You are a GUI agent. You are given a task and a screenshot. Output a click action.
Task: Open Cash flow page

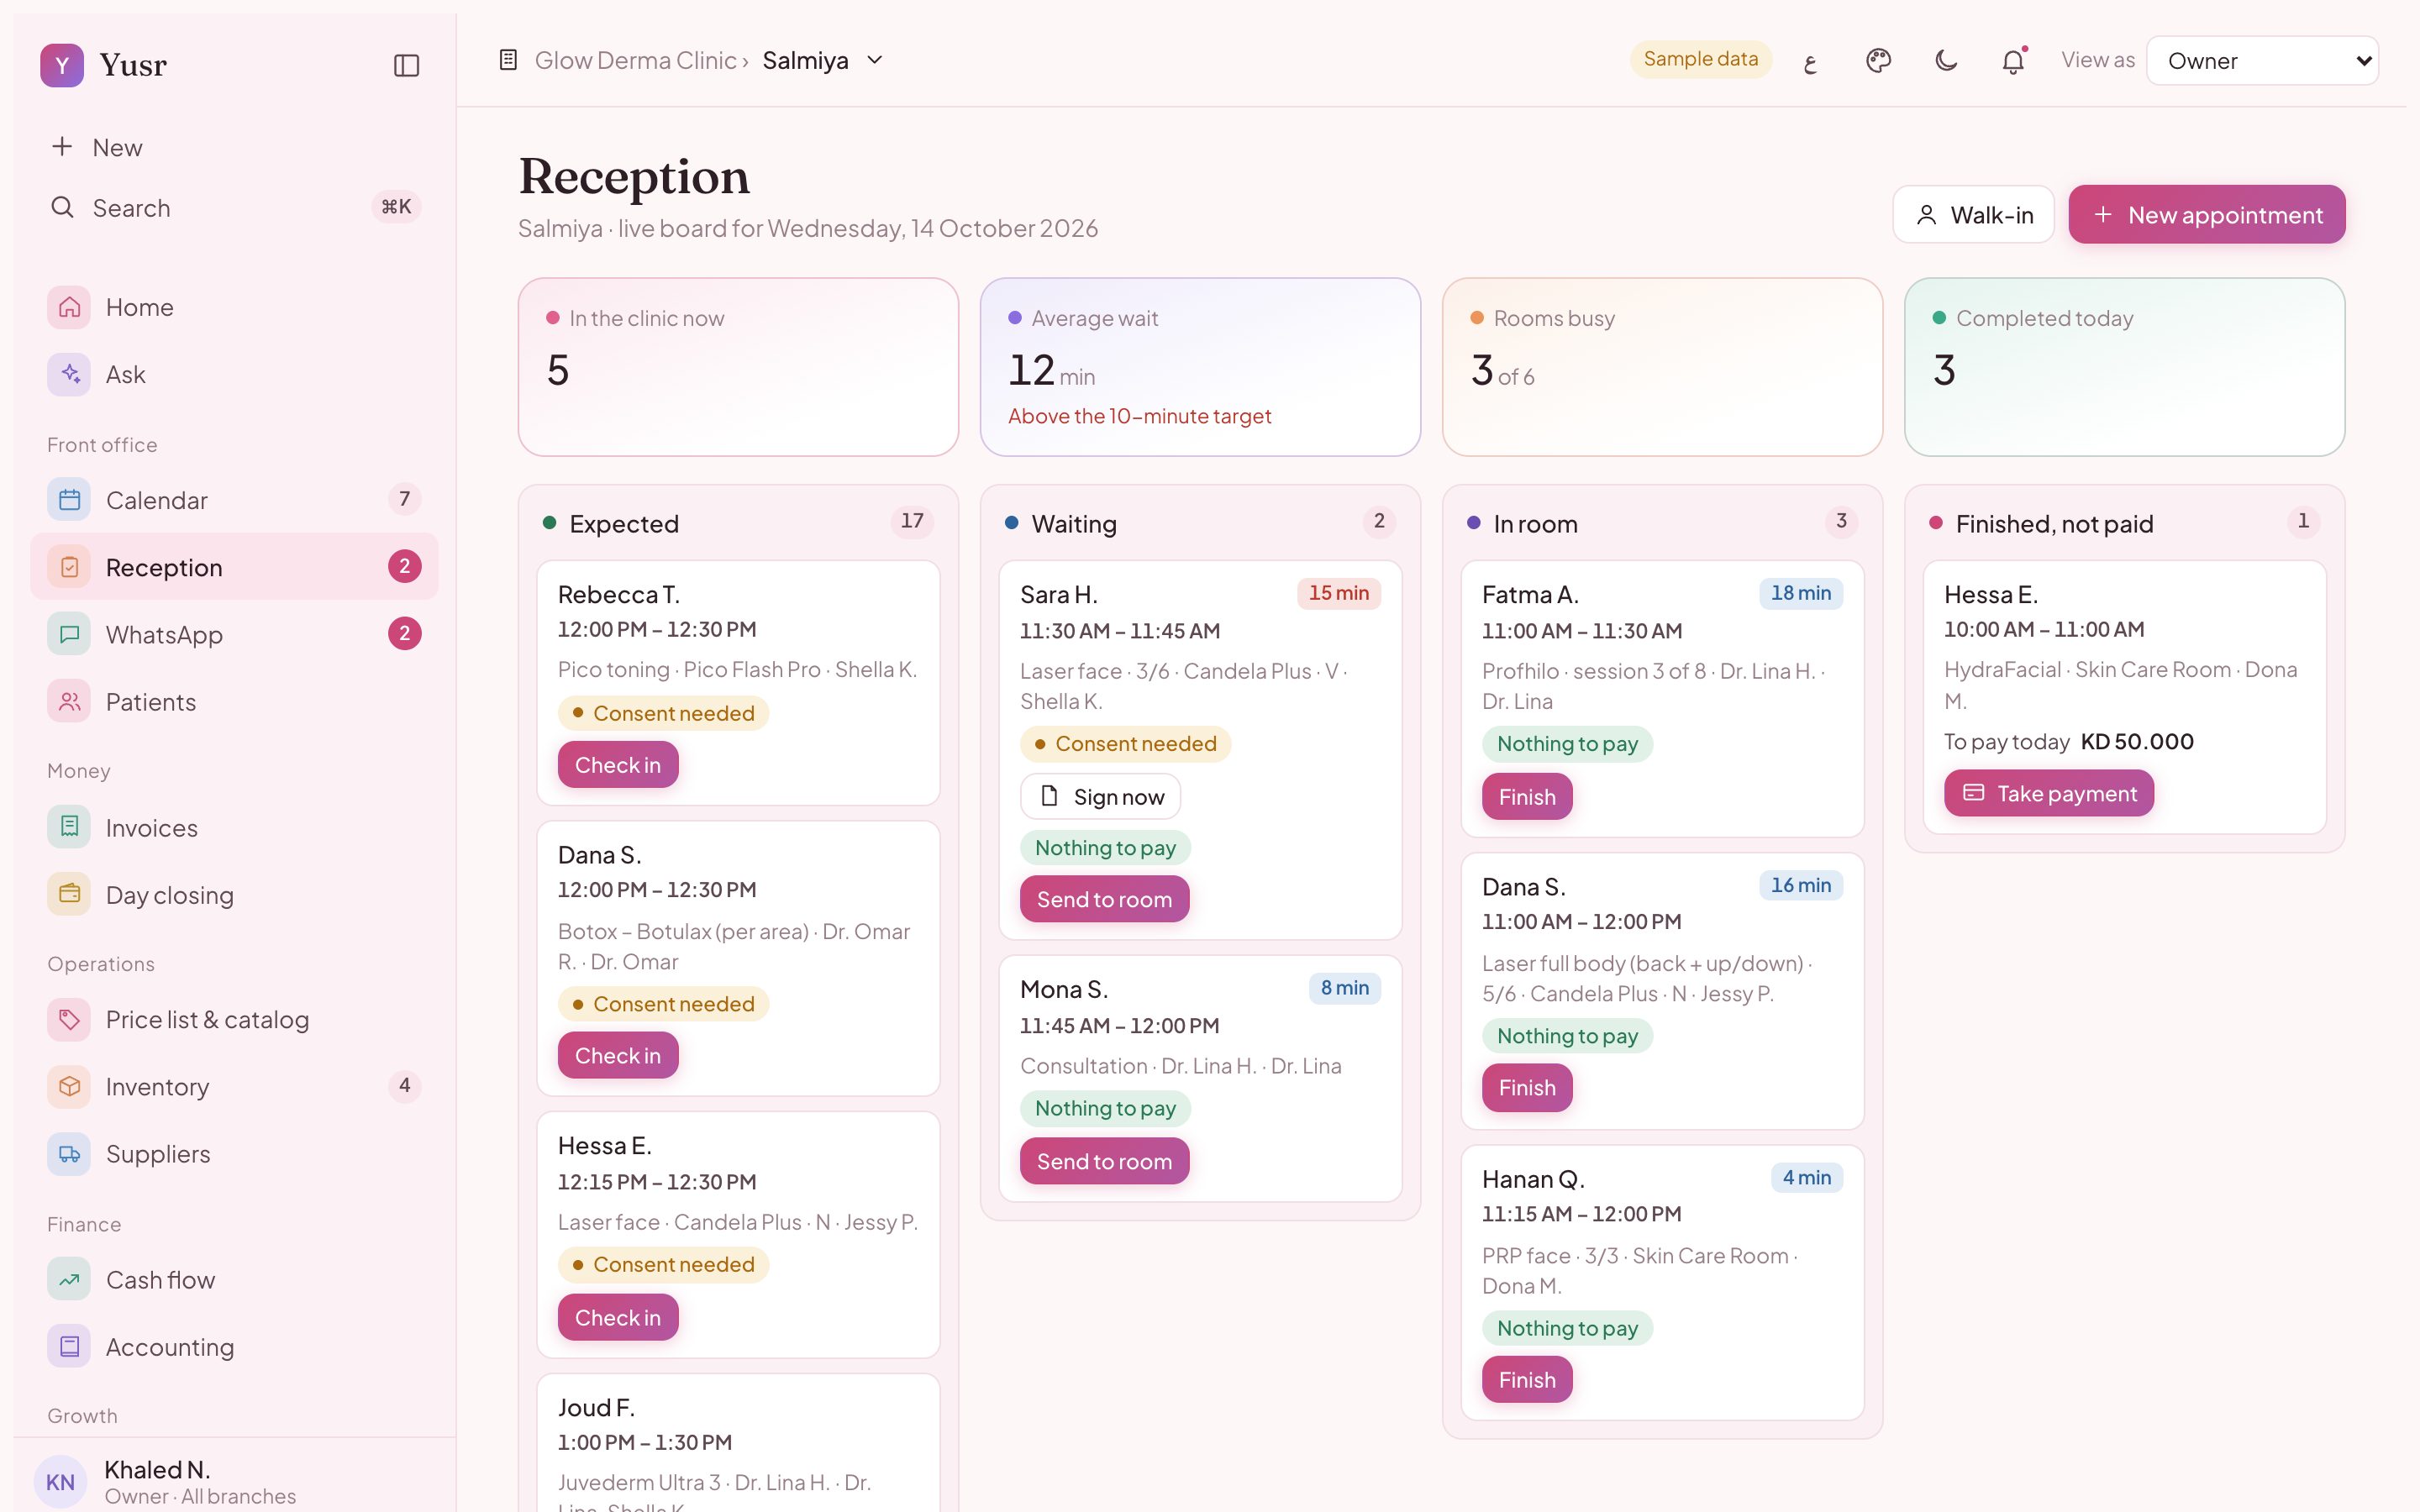click(234, 1279)
